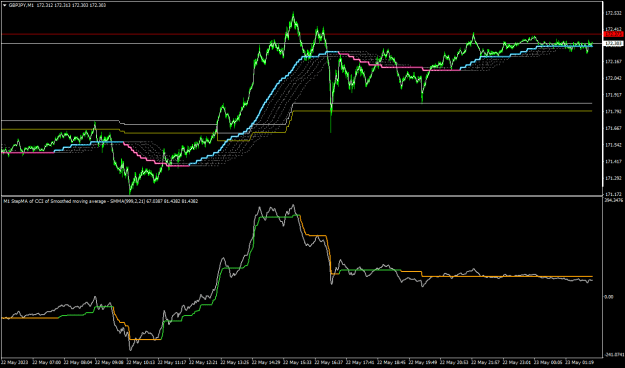Screen dimensions: 625x368
Task: Click the 22 May 16:37 time label
Action: [328, 363]
